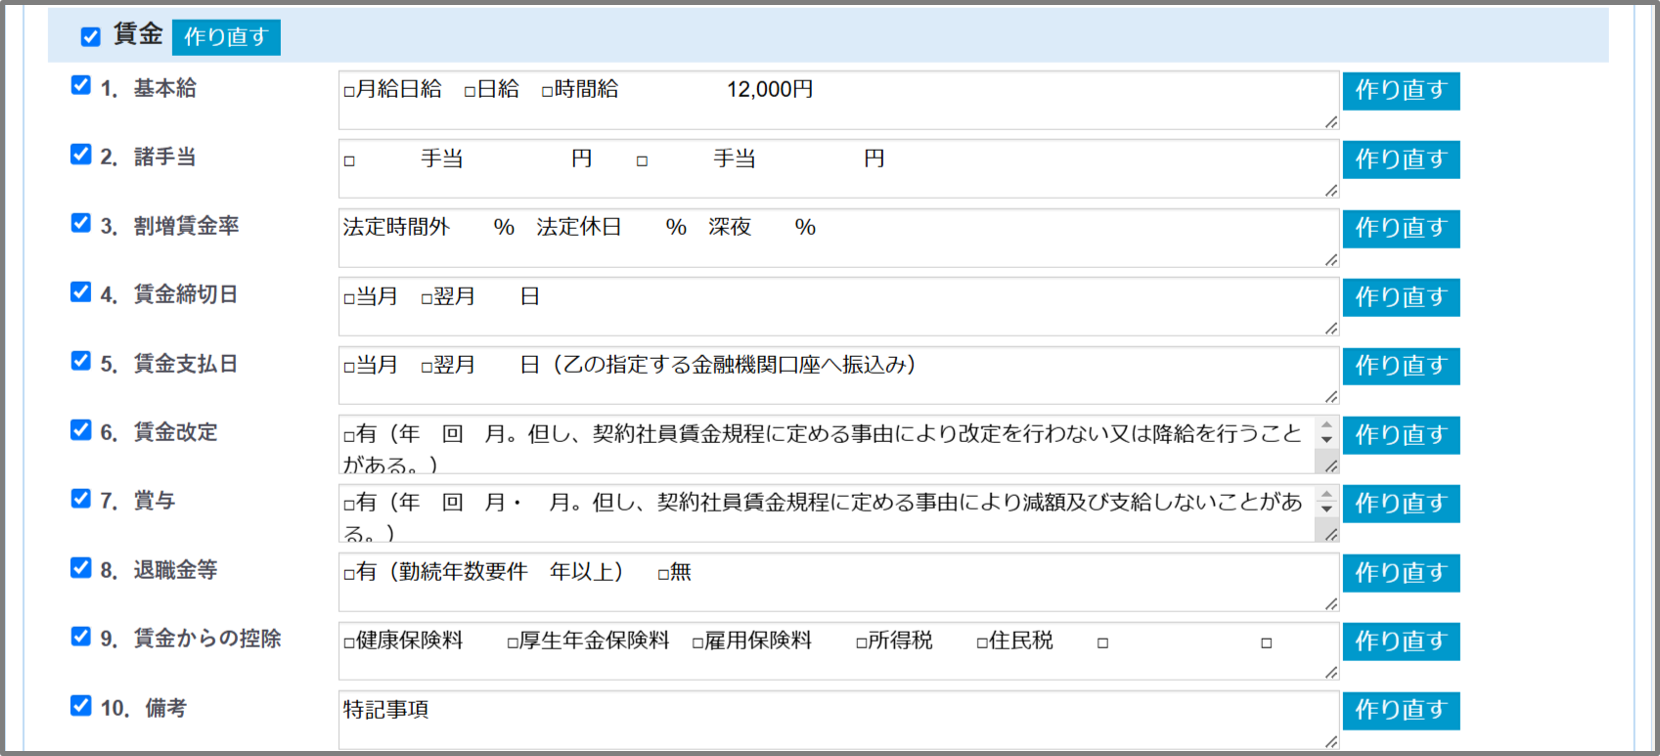
Task: Click 作り直す for the 割増賃金率 row
Action: (x=1401, y=229)
